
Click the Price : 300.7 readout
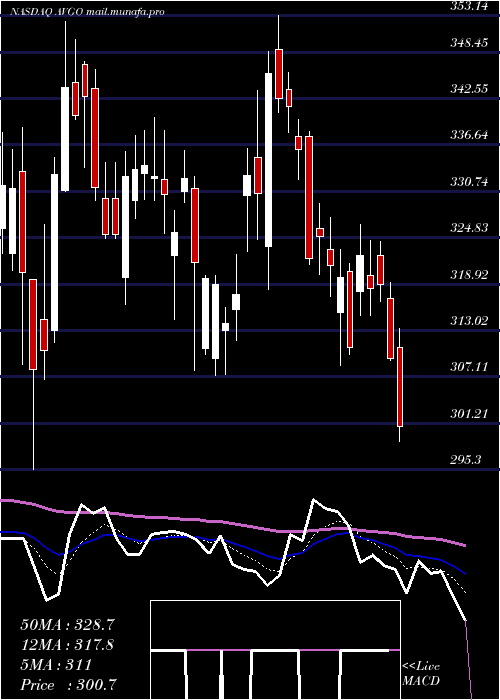[69, 685]
